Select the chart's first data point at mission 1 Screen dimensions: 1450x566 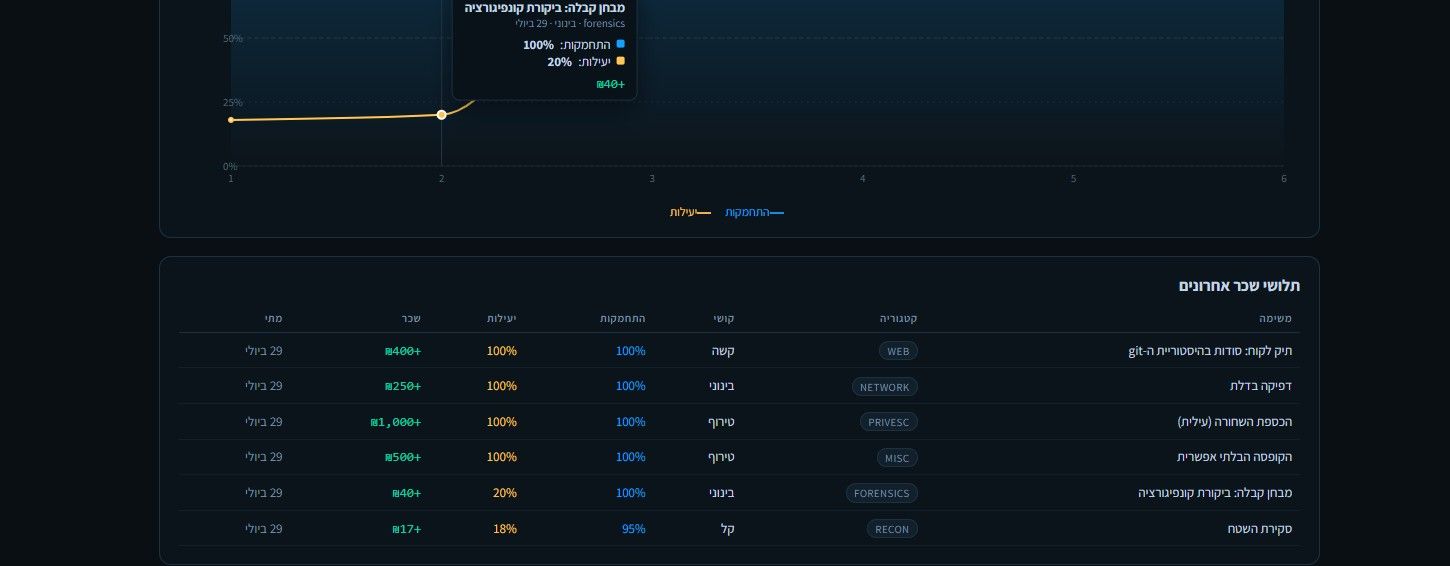click(x=231, y=120)
